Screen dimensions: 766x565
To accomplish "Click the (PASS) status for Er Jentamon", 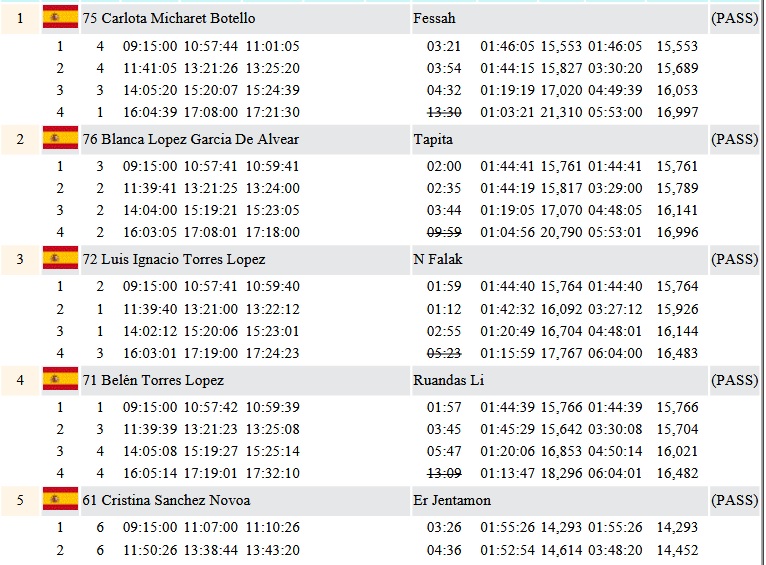I will click(x=734, y=500).
